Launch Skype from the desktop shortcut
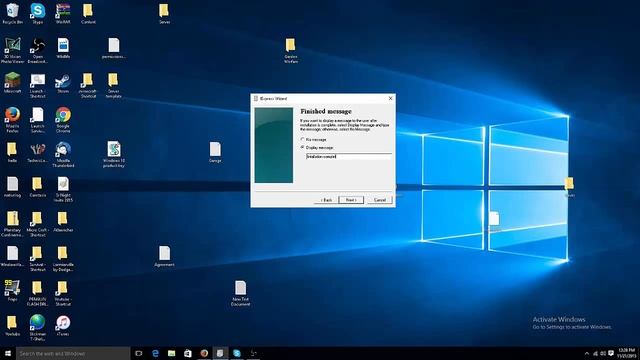The image size is (640, 360). [x=38, y=13]
